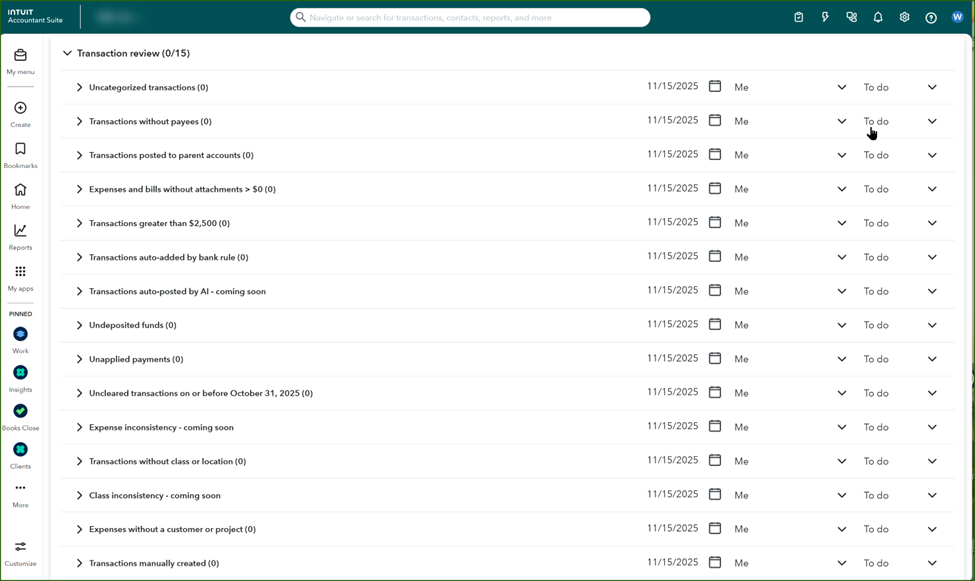Open status dropdown for Transactions manually created
Viewport: 975px width, 581px height.
(x=931, y=563)
